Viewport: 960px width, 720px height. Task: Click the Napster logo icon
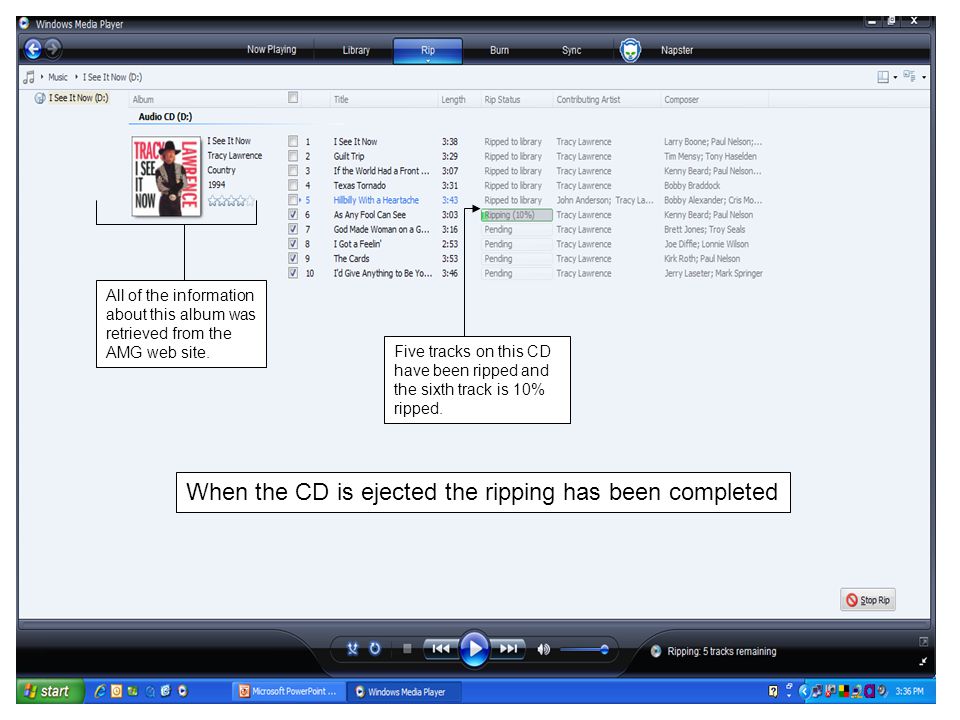coord(630,50)
